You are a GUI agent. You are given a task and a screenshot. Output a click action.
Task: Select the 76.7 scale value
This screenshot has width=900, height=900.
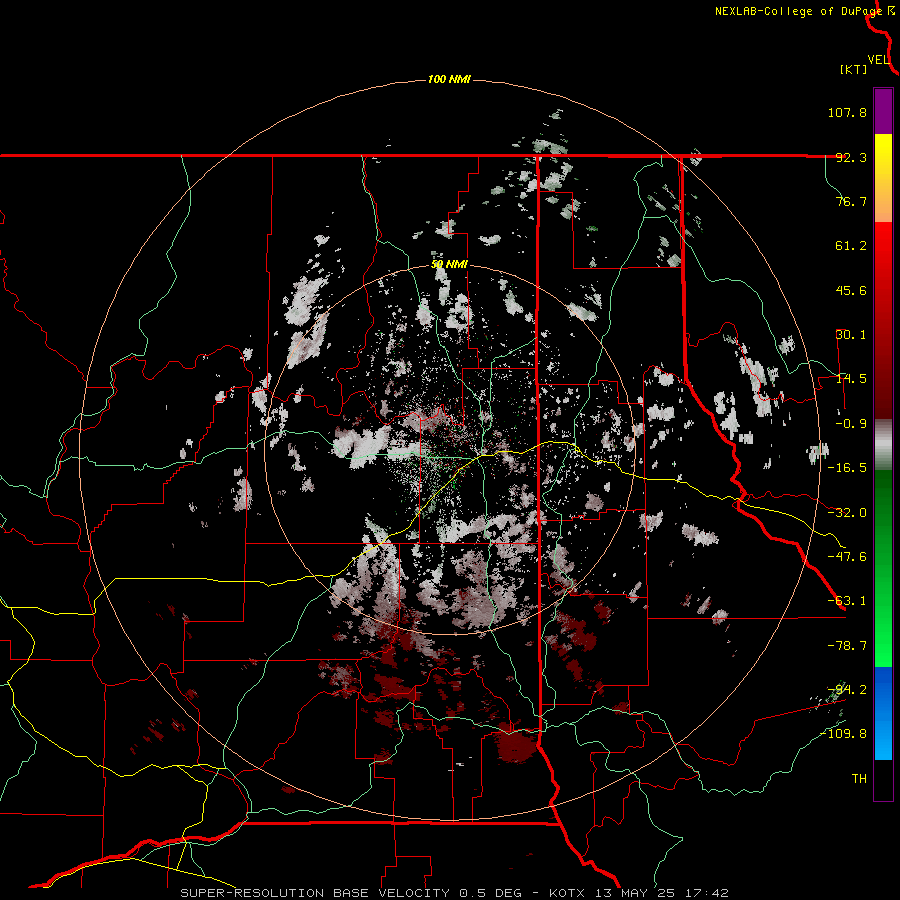(x=851, y=201)
